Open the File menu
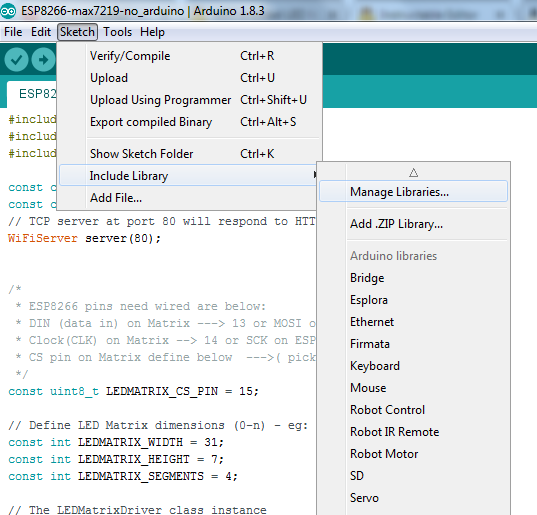 pos(13,32)
